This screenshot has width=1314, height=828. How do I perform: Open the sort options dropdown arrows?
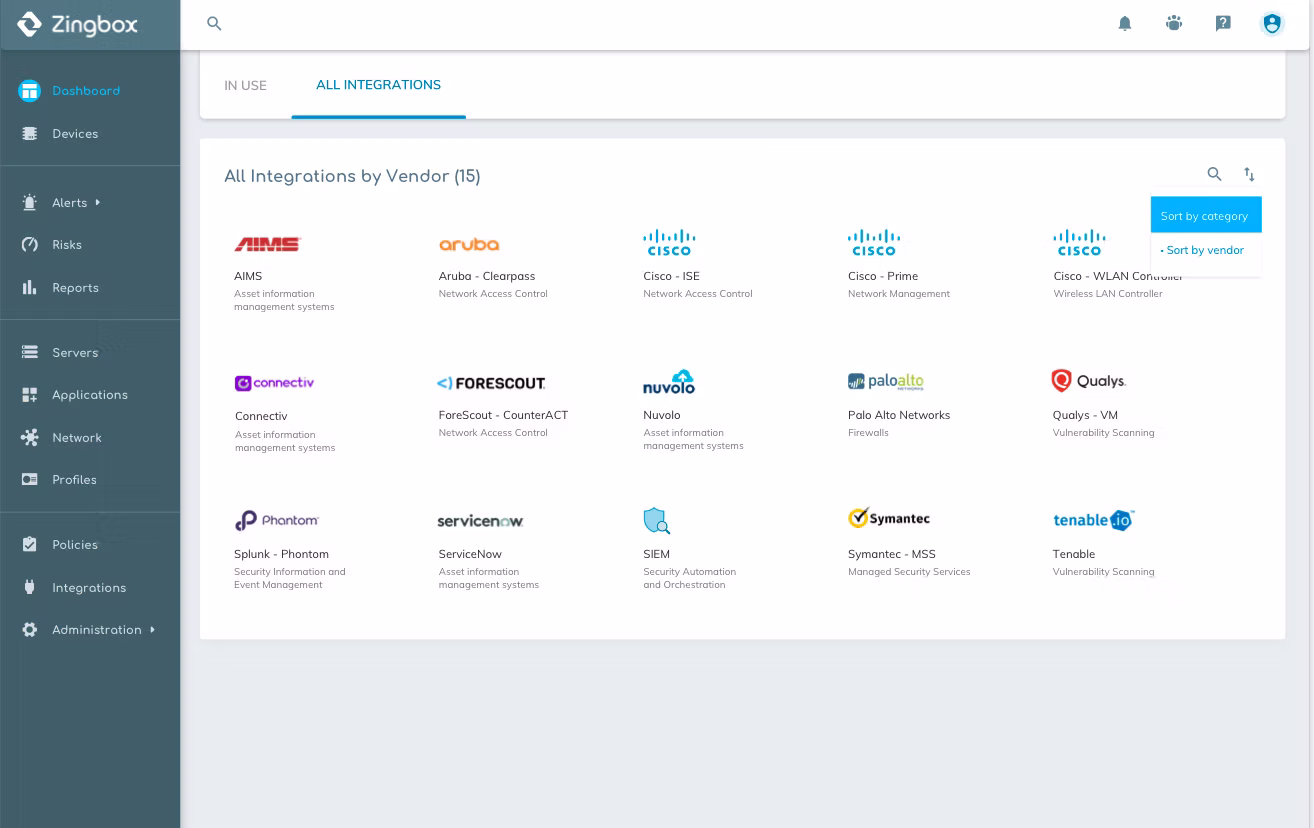[x=1249, y=174]
